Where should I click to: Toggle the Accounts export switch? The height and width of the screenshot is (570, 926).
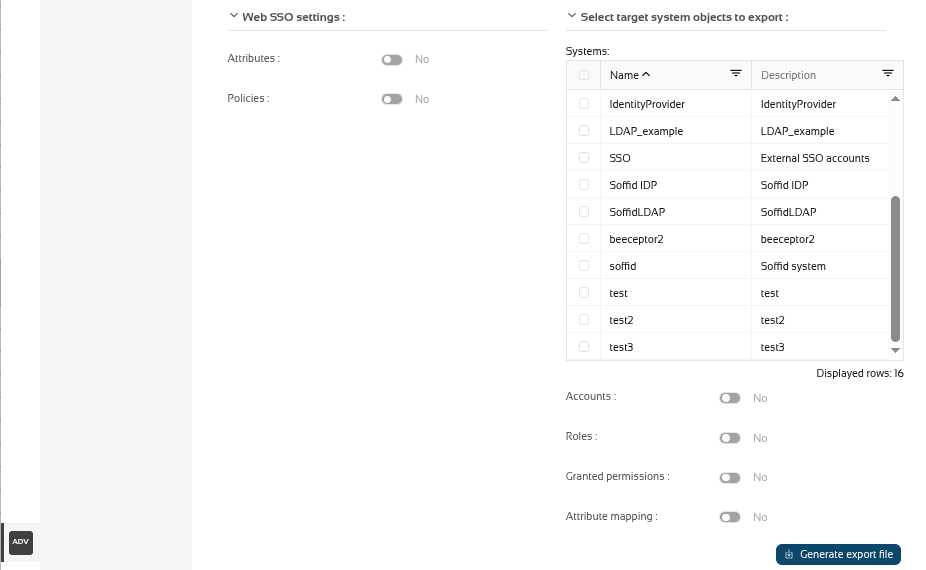(x=730, y=398)
